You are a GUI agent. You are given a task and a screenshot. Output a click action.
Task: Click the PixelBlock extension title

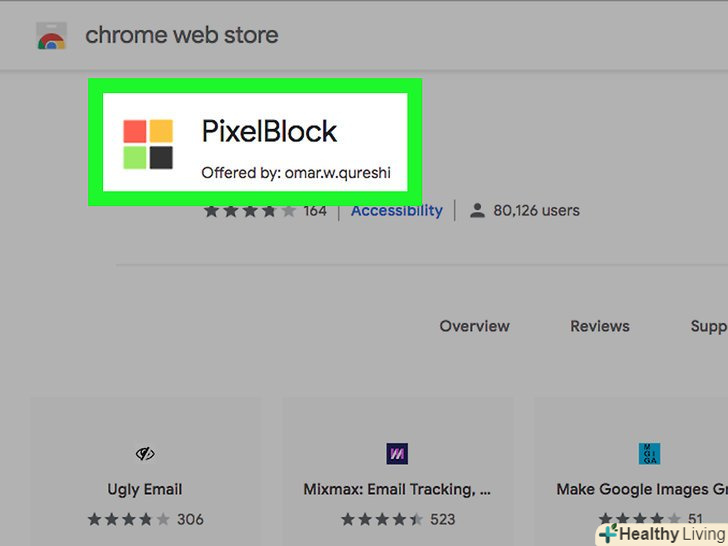269,131
